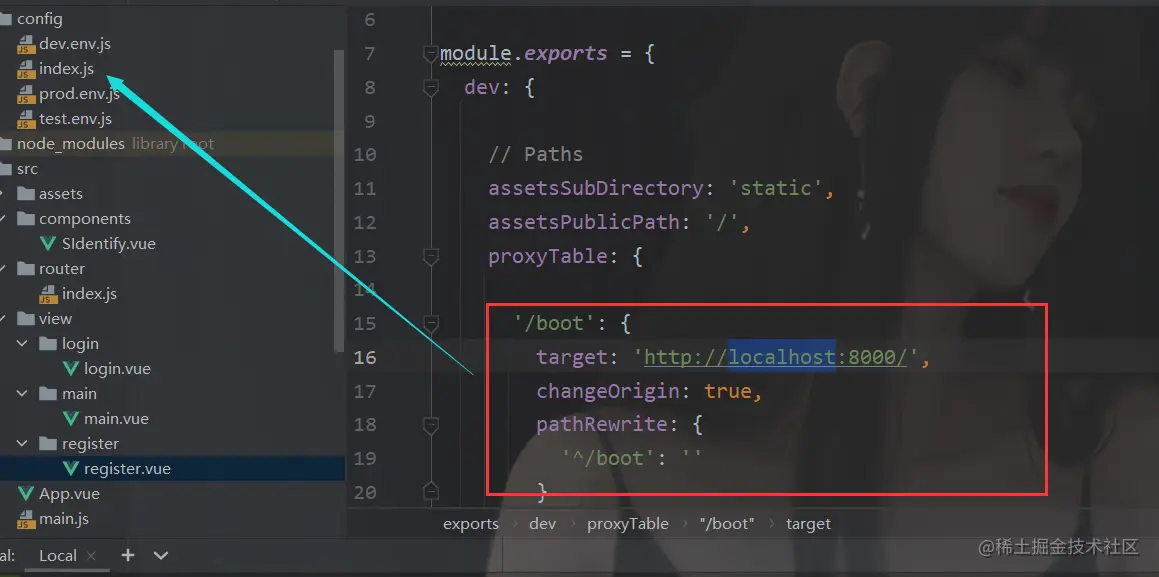The height and width of the screenshot is (577, 1159).
Task: Collapse the login folder chevron
Action: [x=22, y=344]
